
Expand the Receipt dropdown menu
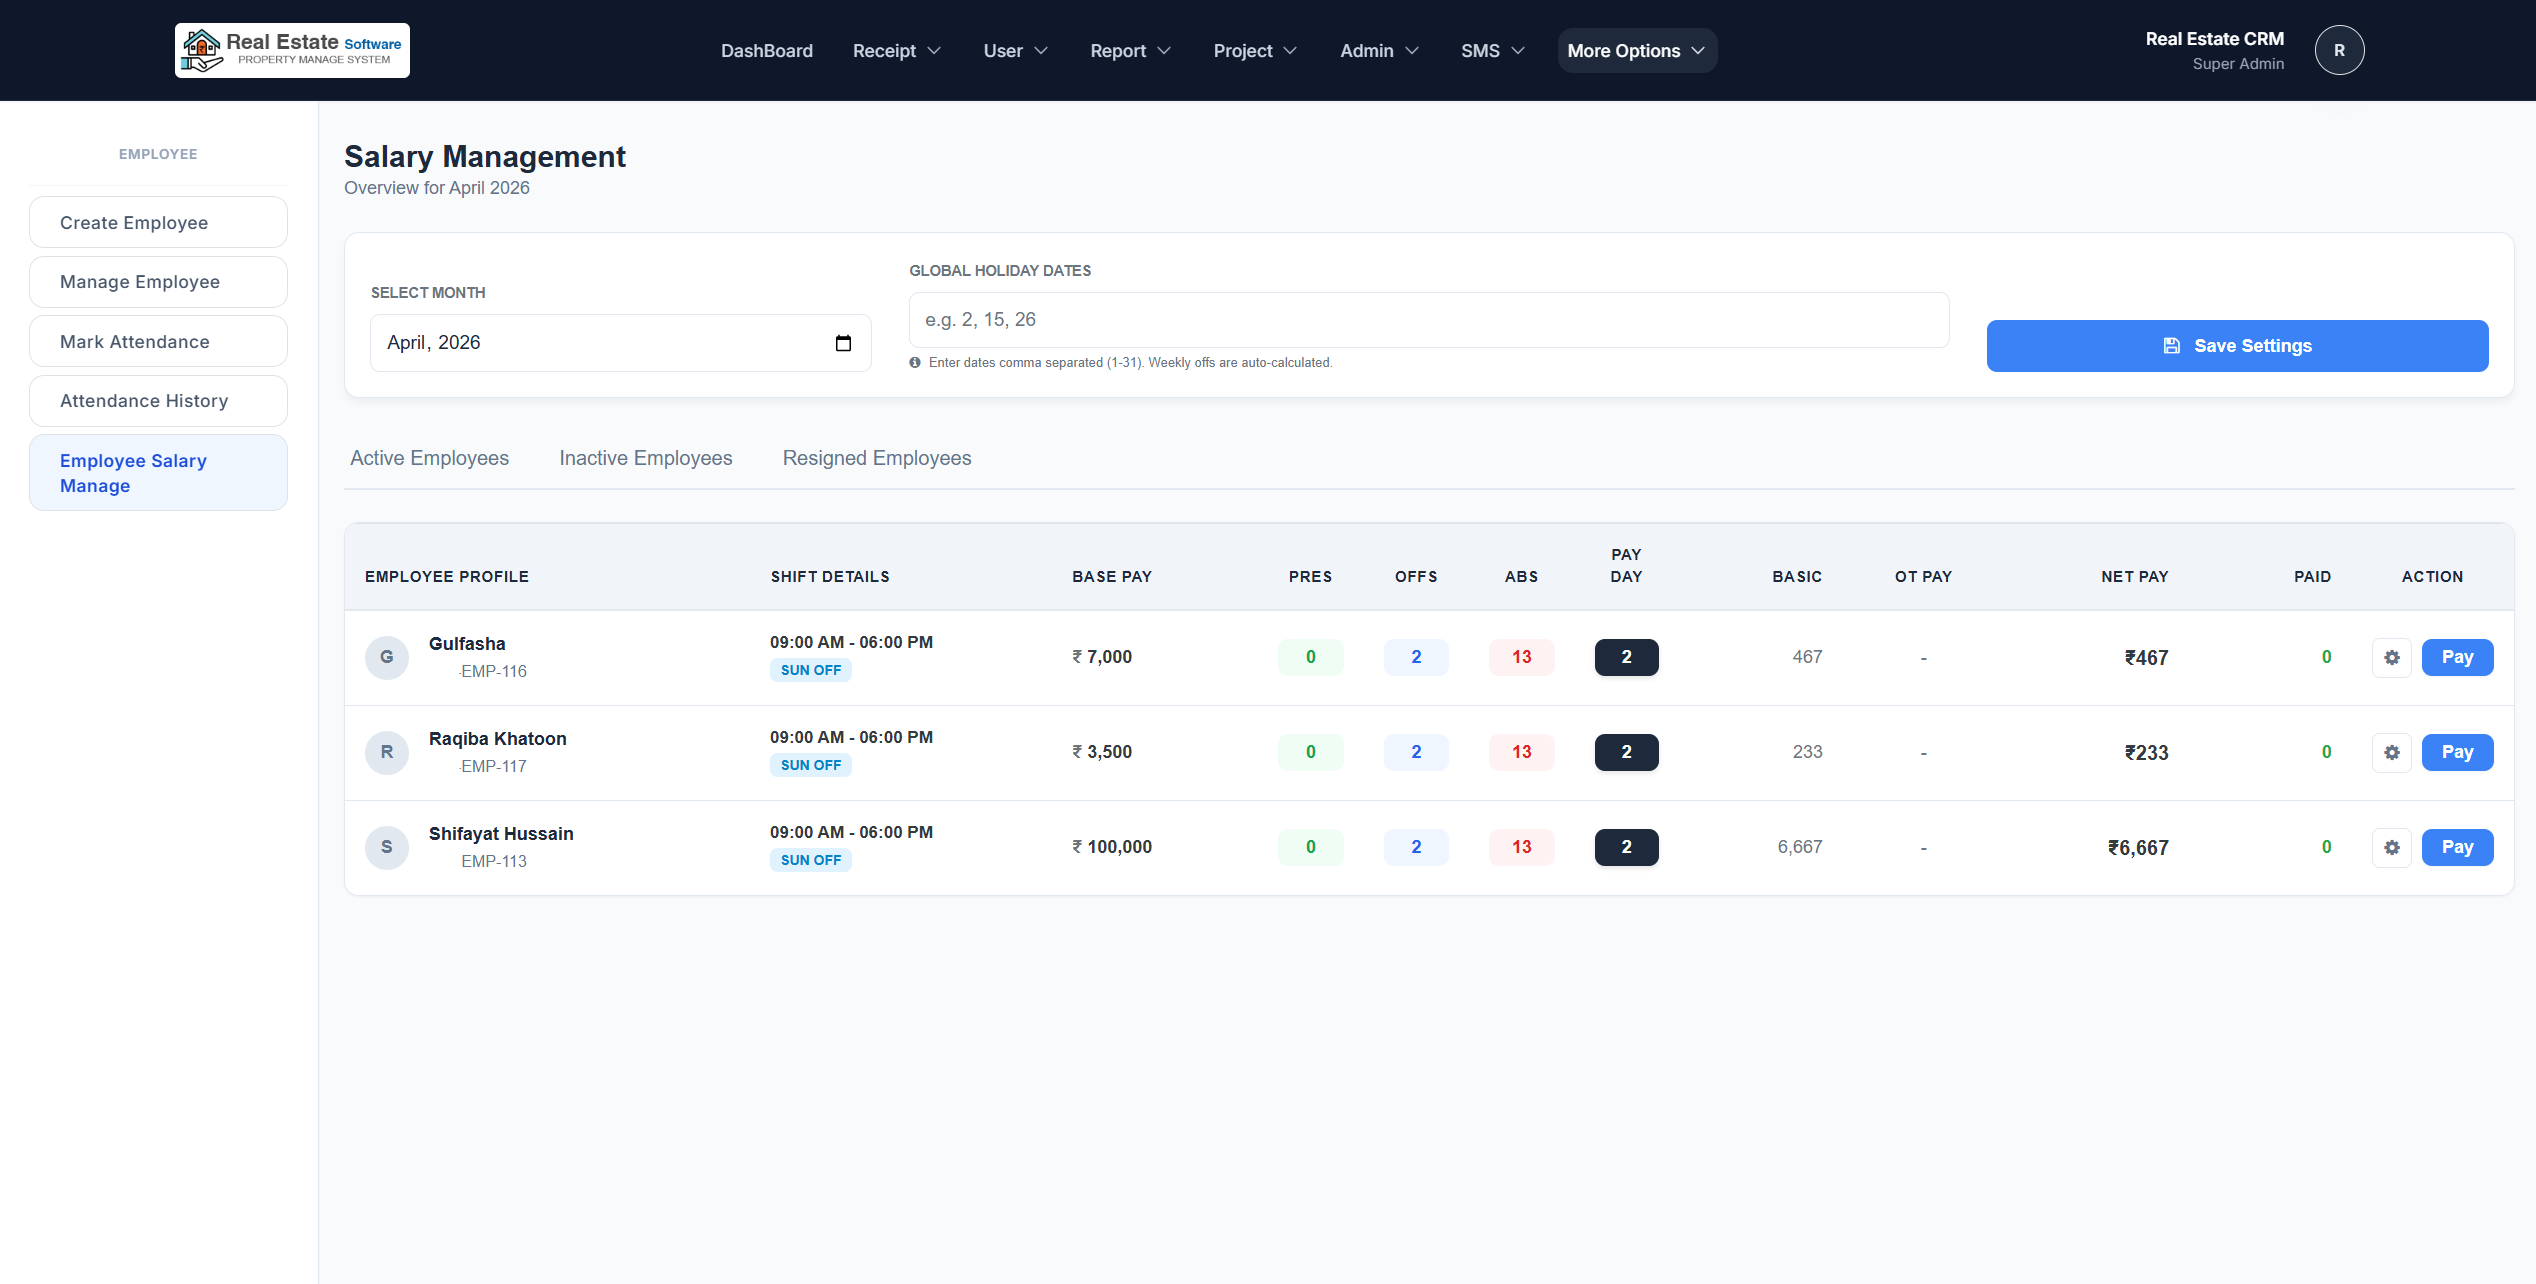tap(896, 50)
